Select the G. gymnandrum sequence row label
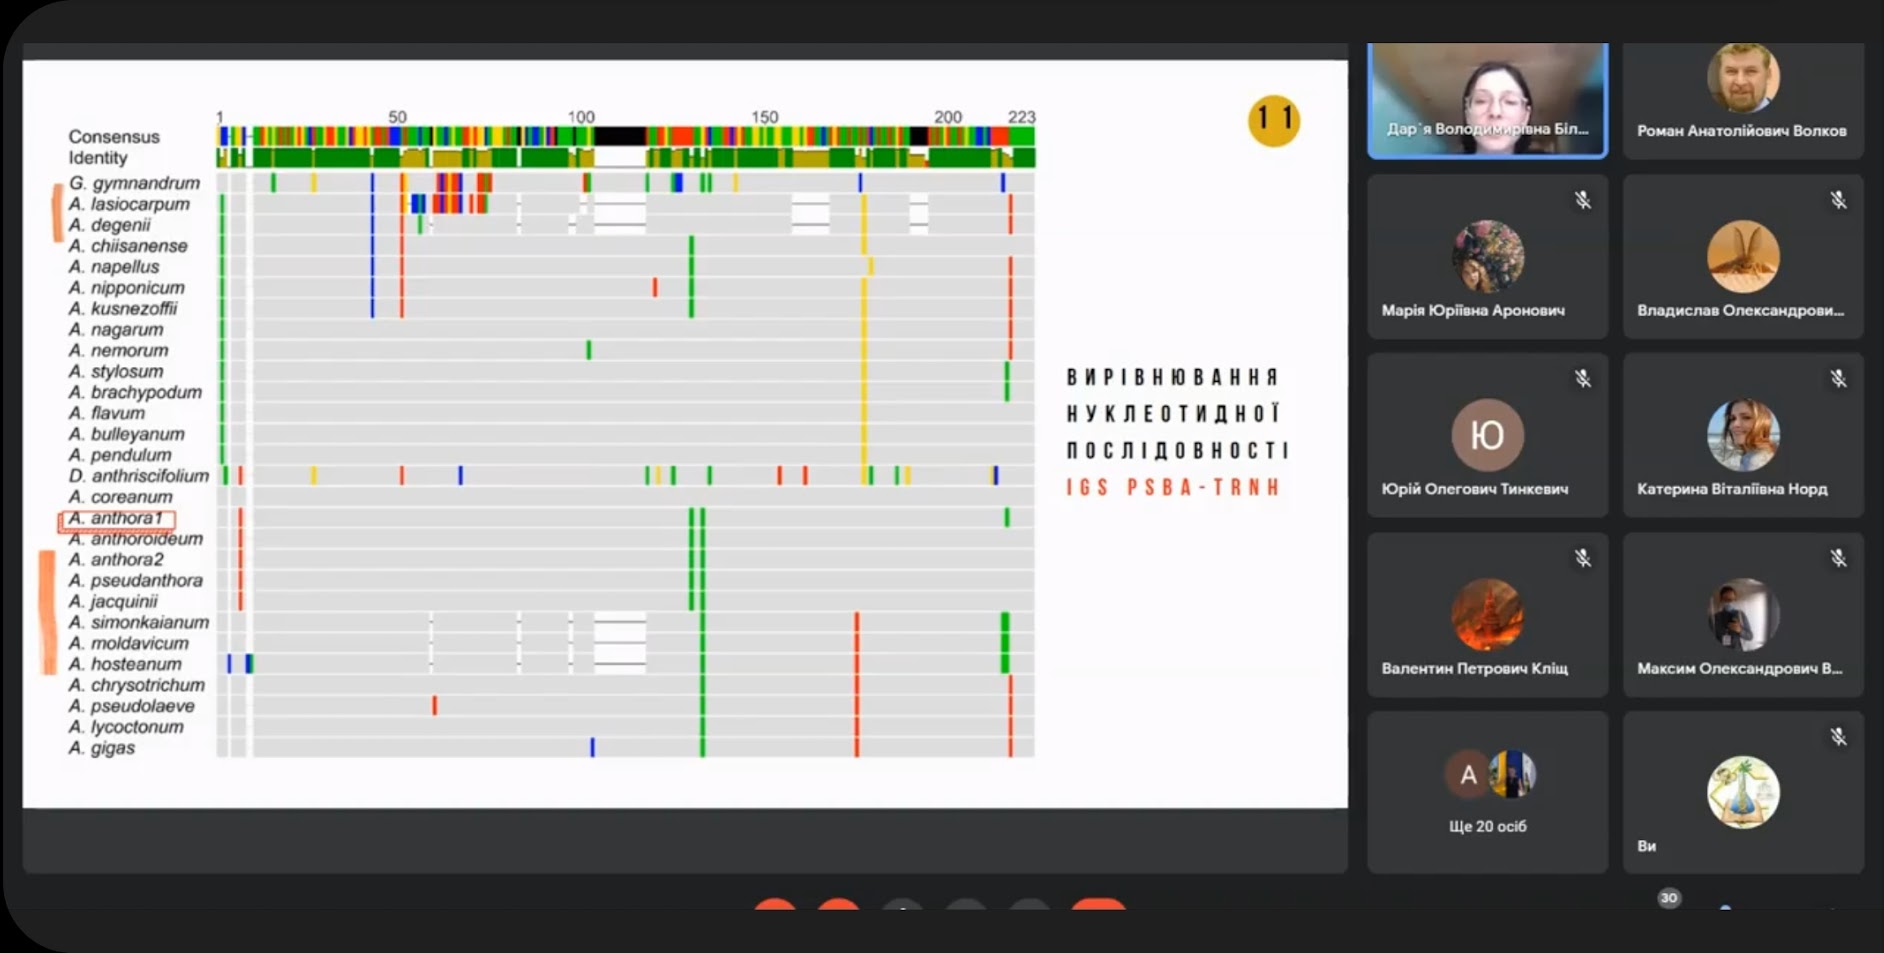This screenshot has width=1884, height=953. click(134, 183)
